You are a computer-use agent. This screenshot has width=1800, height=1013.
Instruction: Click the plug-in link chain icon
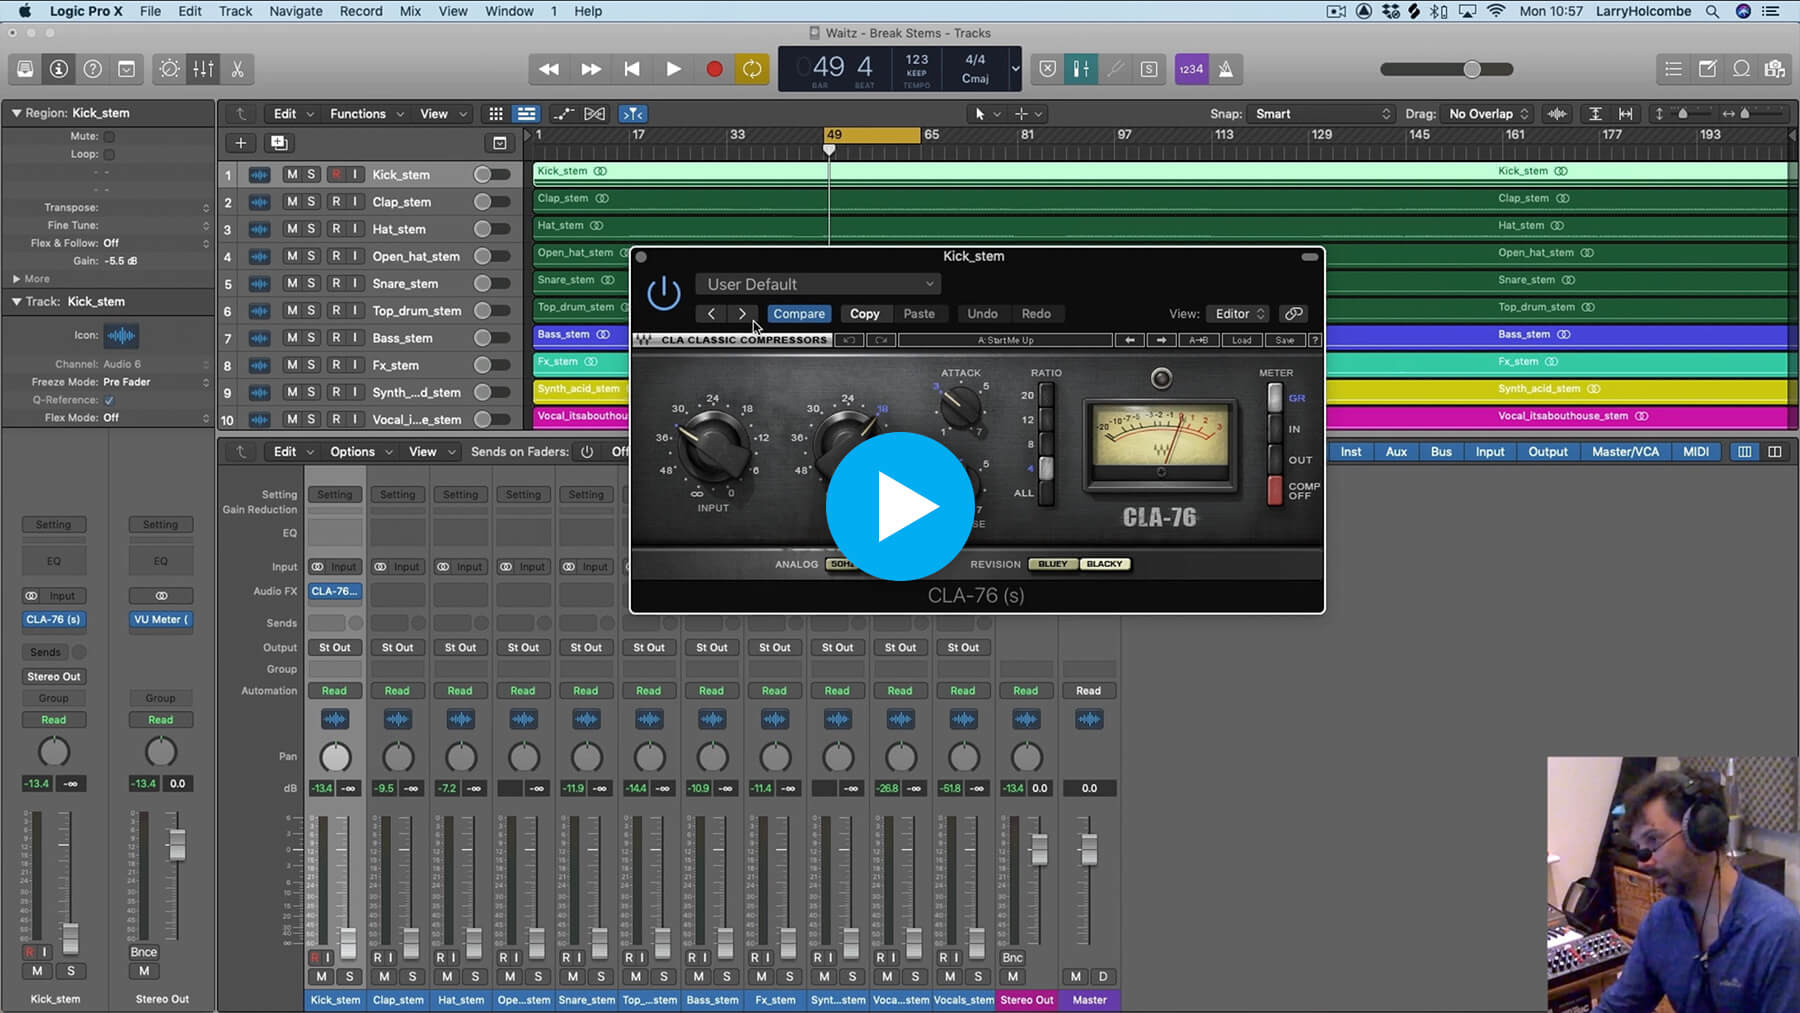coord(1294,314)
